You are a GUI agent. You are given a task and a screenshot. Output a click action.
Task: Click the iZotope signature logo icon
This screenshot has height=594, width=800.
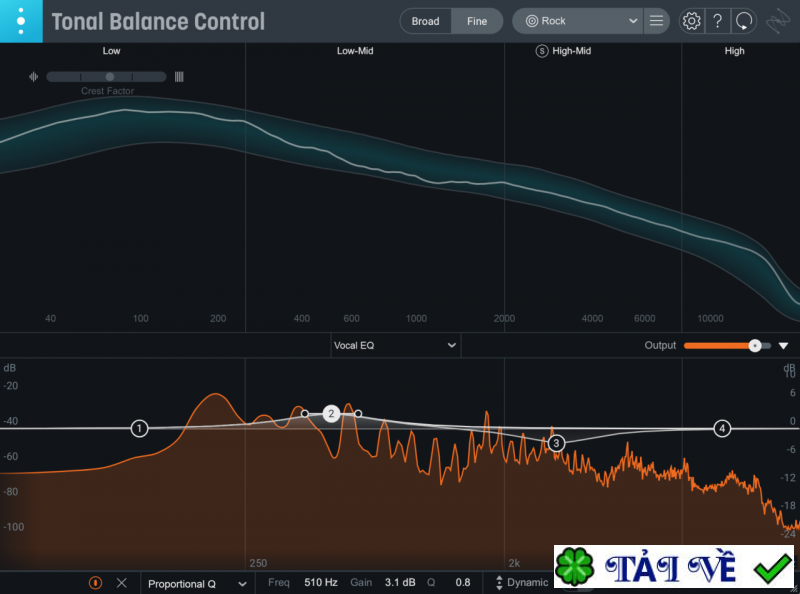778,20
